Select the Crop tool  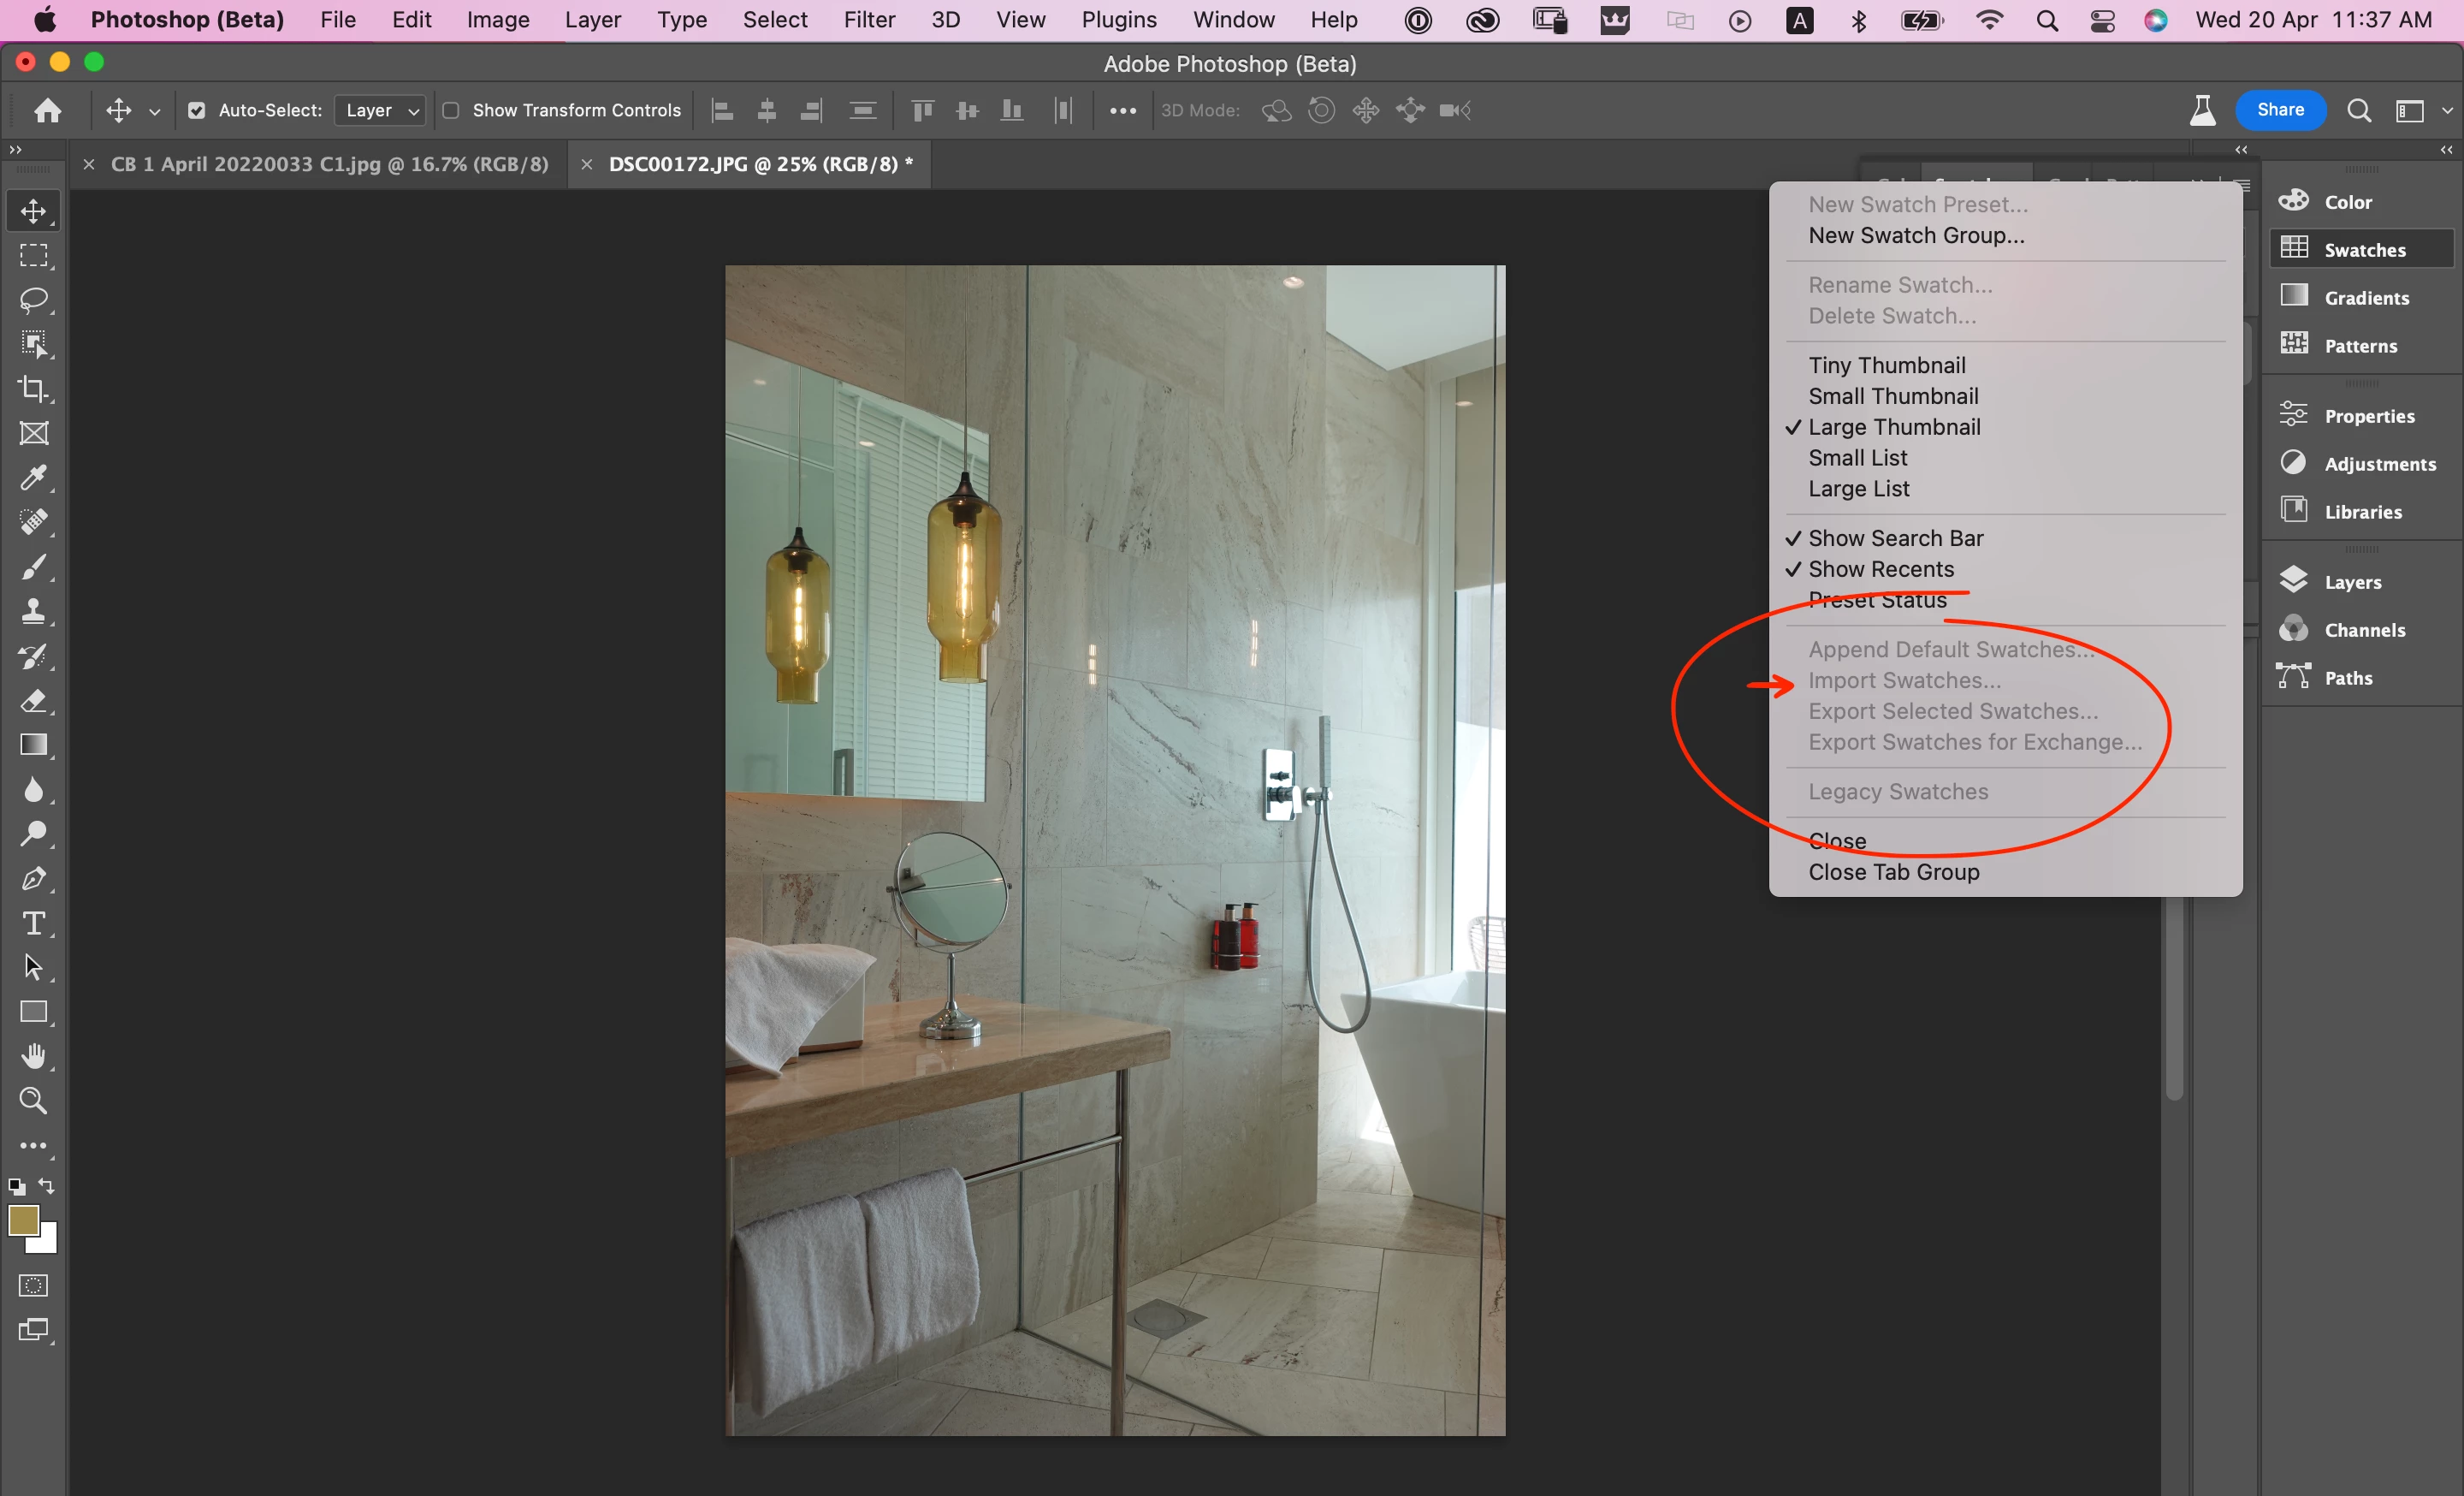click(33, 389)
